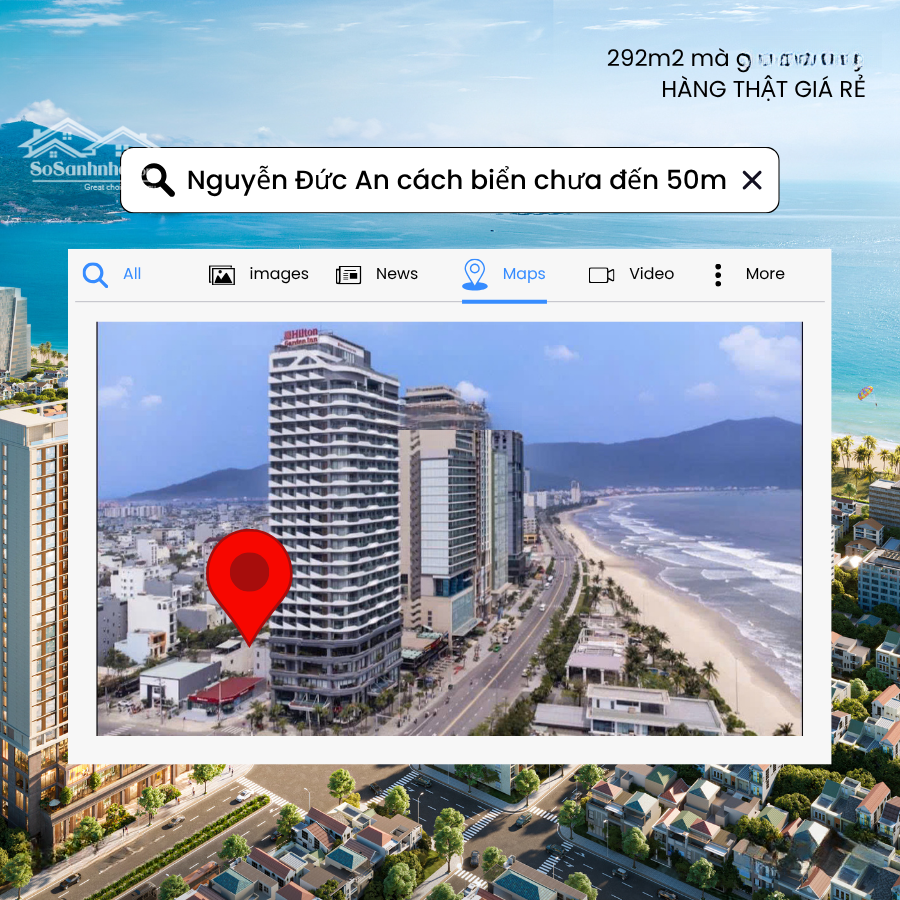The image size is (900, 900).
Task: Select the Maps tab label
Action: (524, 274)
